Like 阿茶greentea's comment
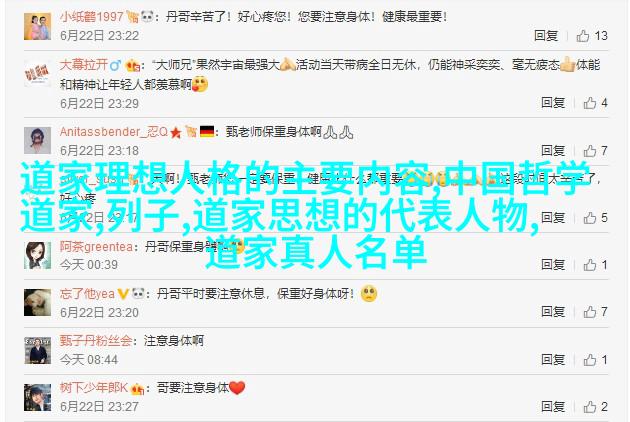This screenshot has height=422, width=630. tap(590, 264)
